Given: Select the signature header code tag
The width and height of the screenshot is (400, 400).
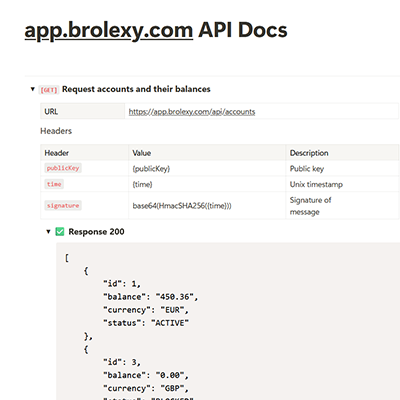Looking at the screenshot, I should [63, 205].
